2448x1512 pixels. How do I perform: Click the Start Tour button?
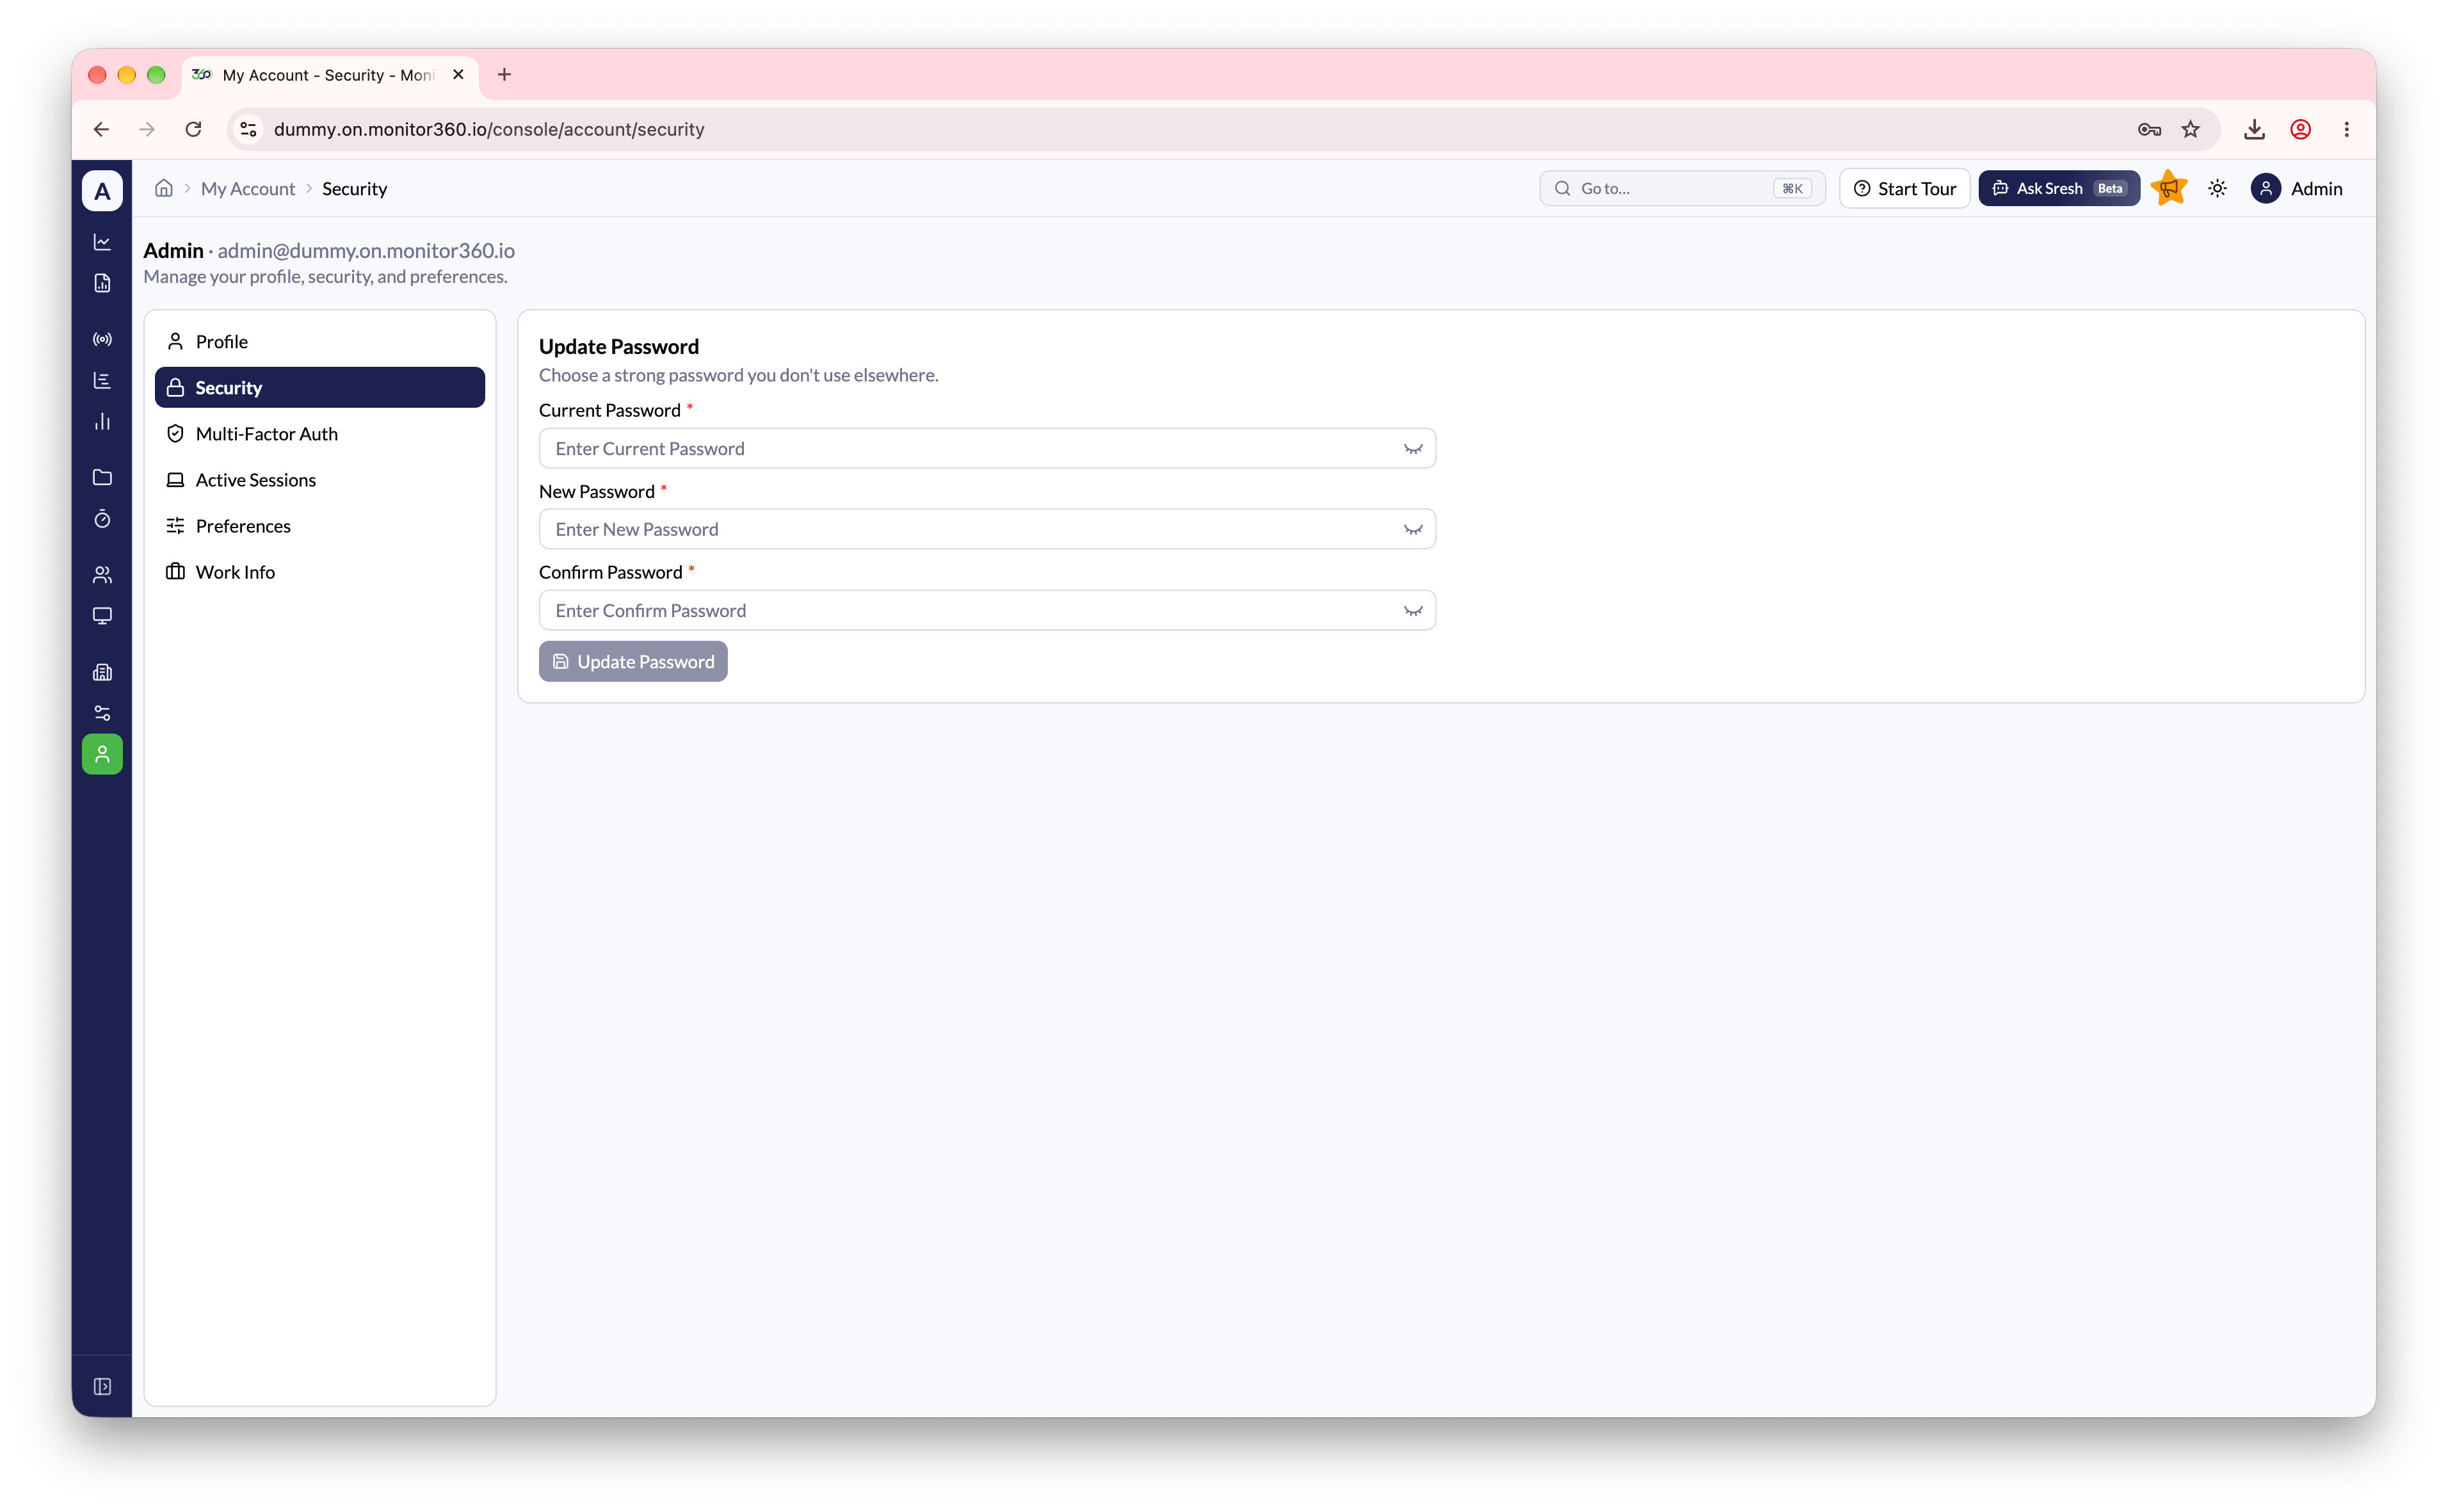point(1904,188)
